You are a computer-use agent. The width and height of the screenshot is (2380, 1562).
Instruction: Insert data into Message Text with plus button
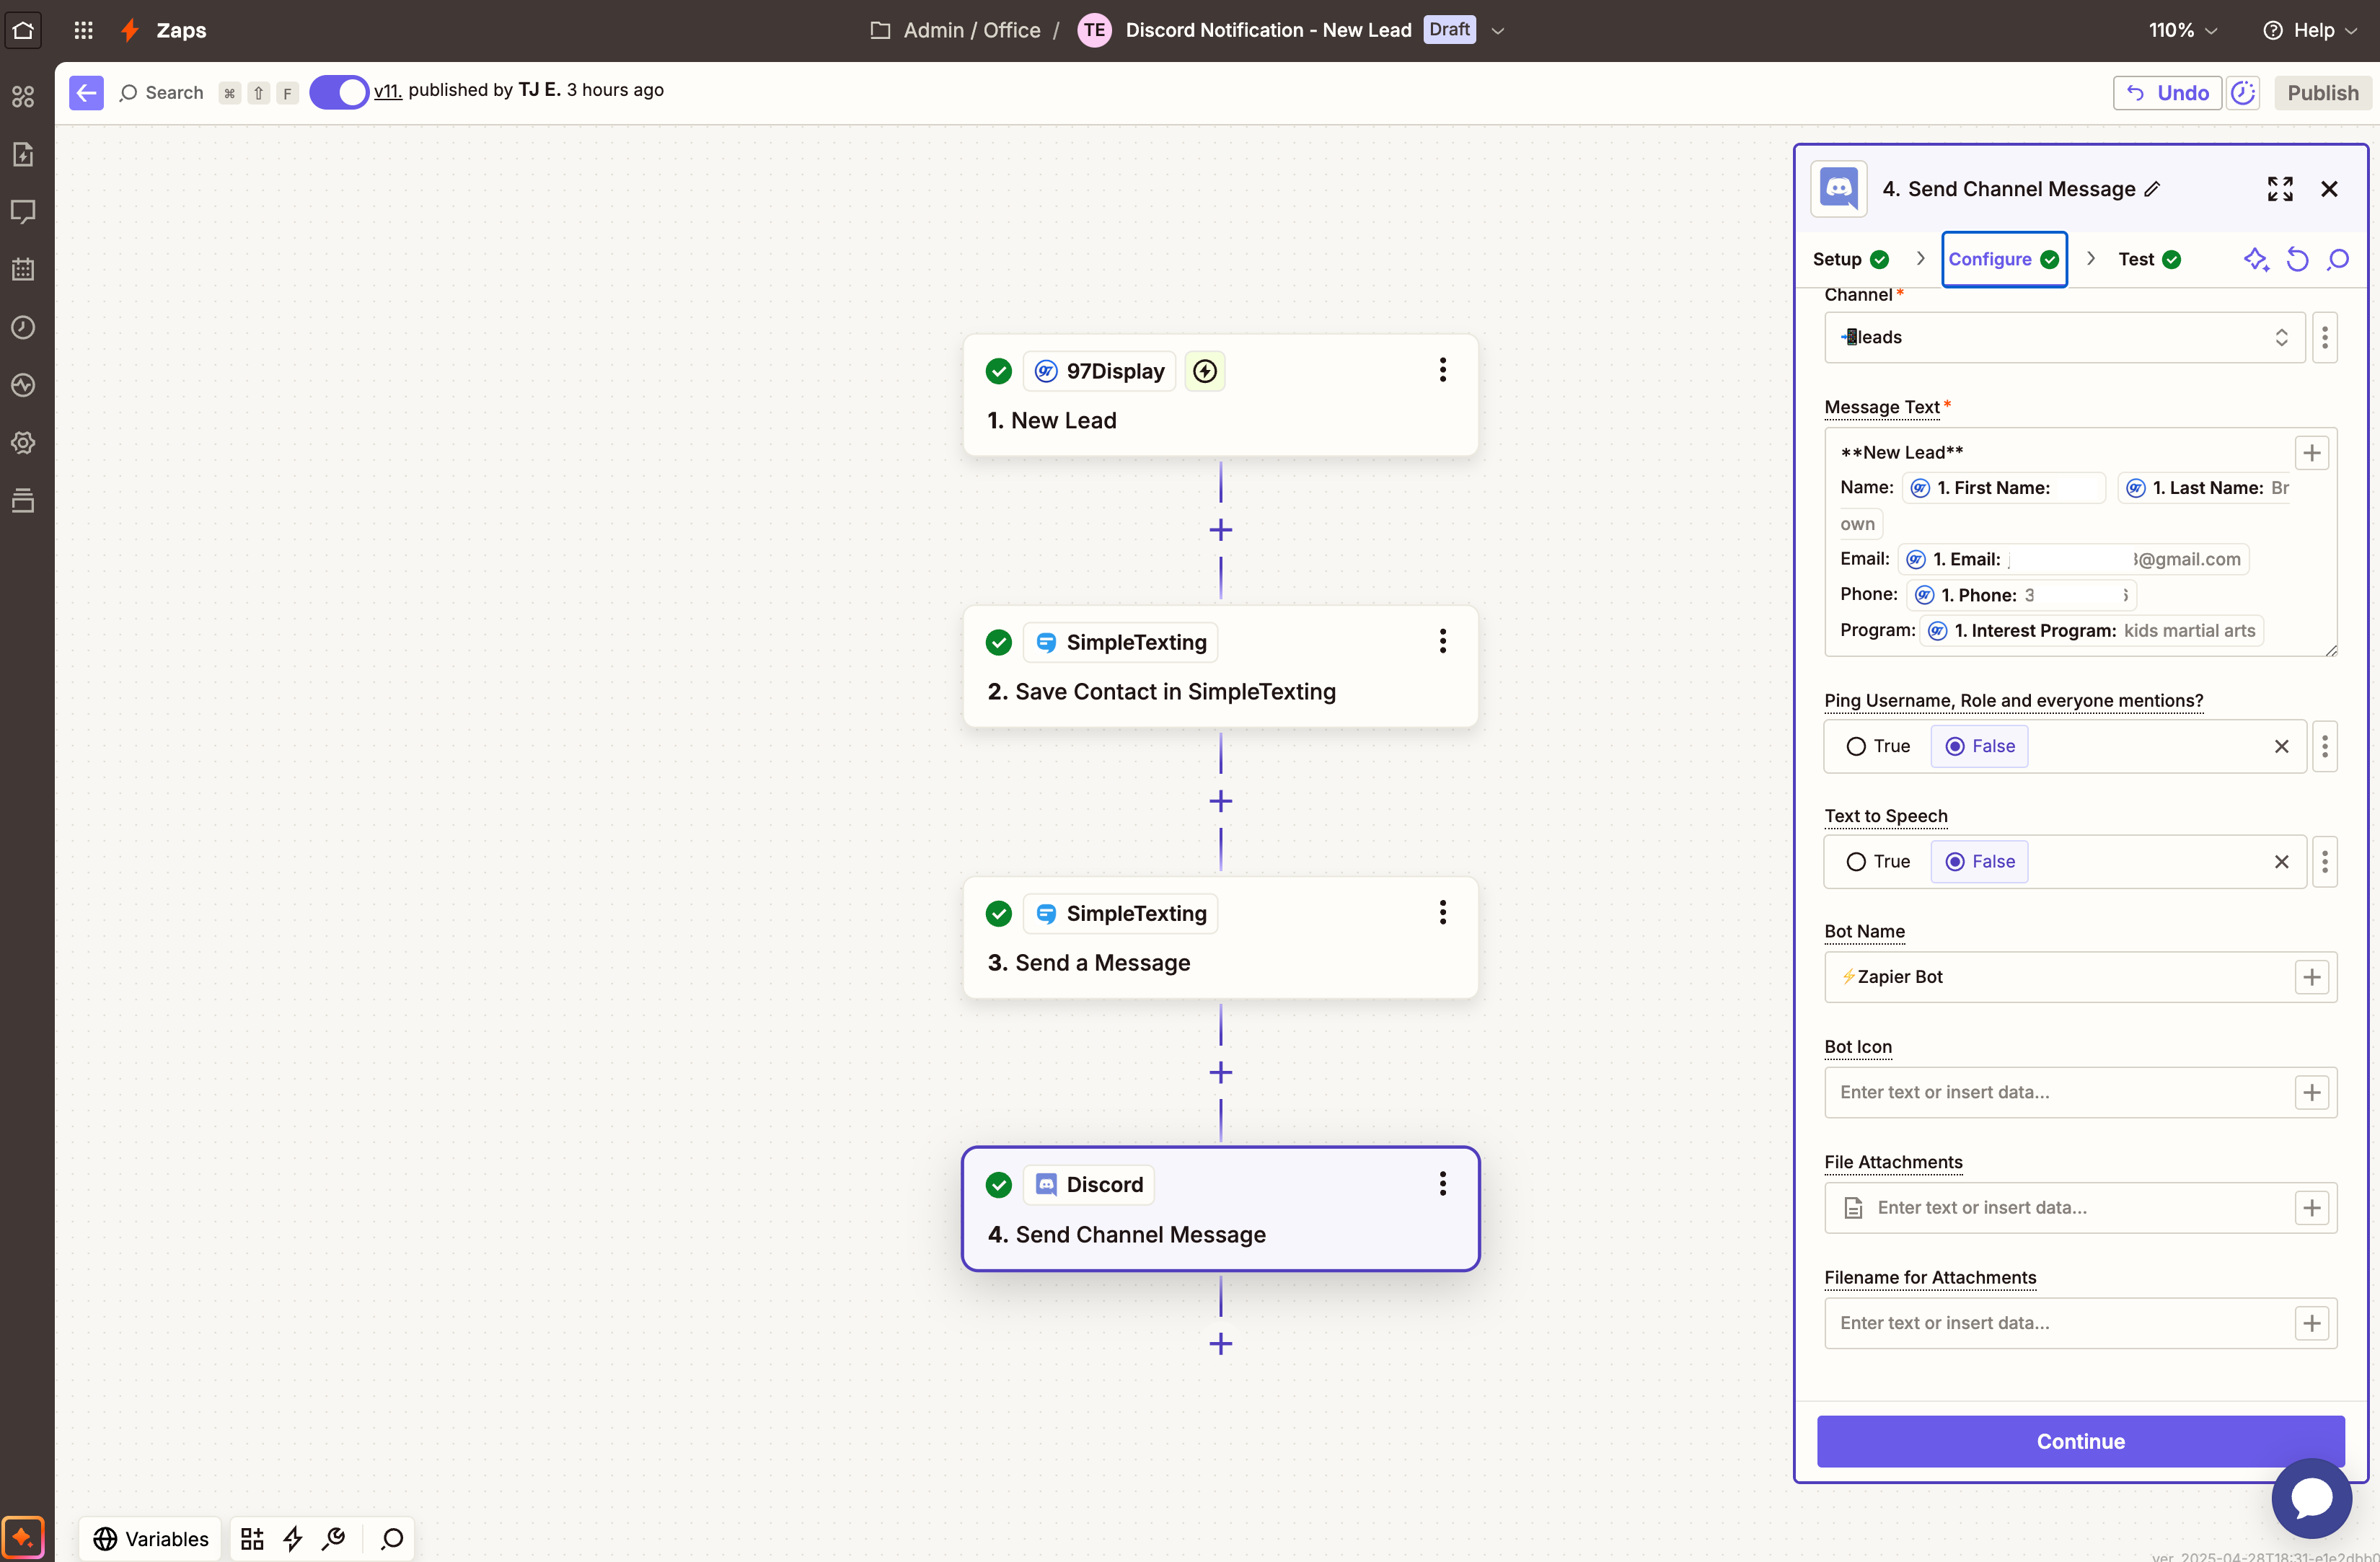click(2312, 453)
